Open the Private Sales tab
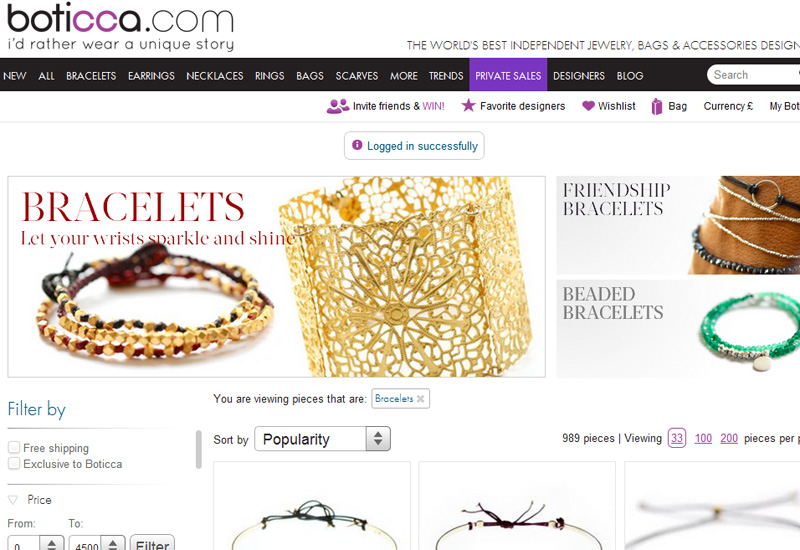Image resolution: width=800 pixels, height=550 pixels. (508, 75)
